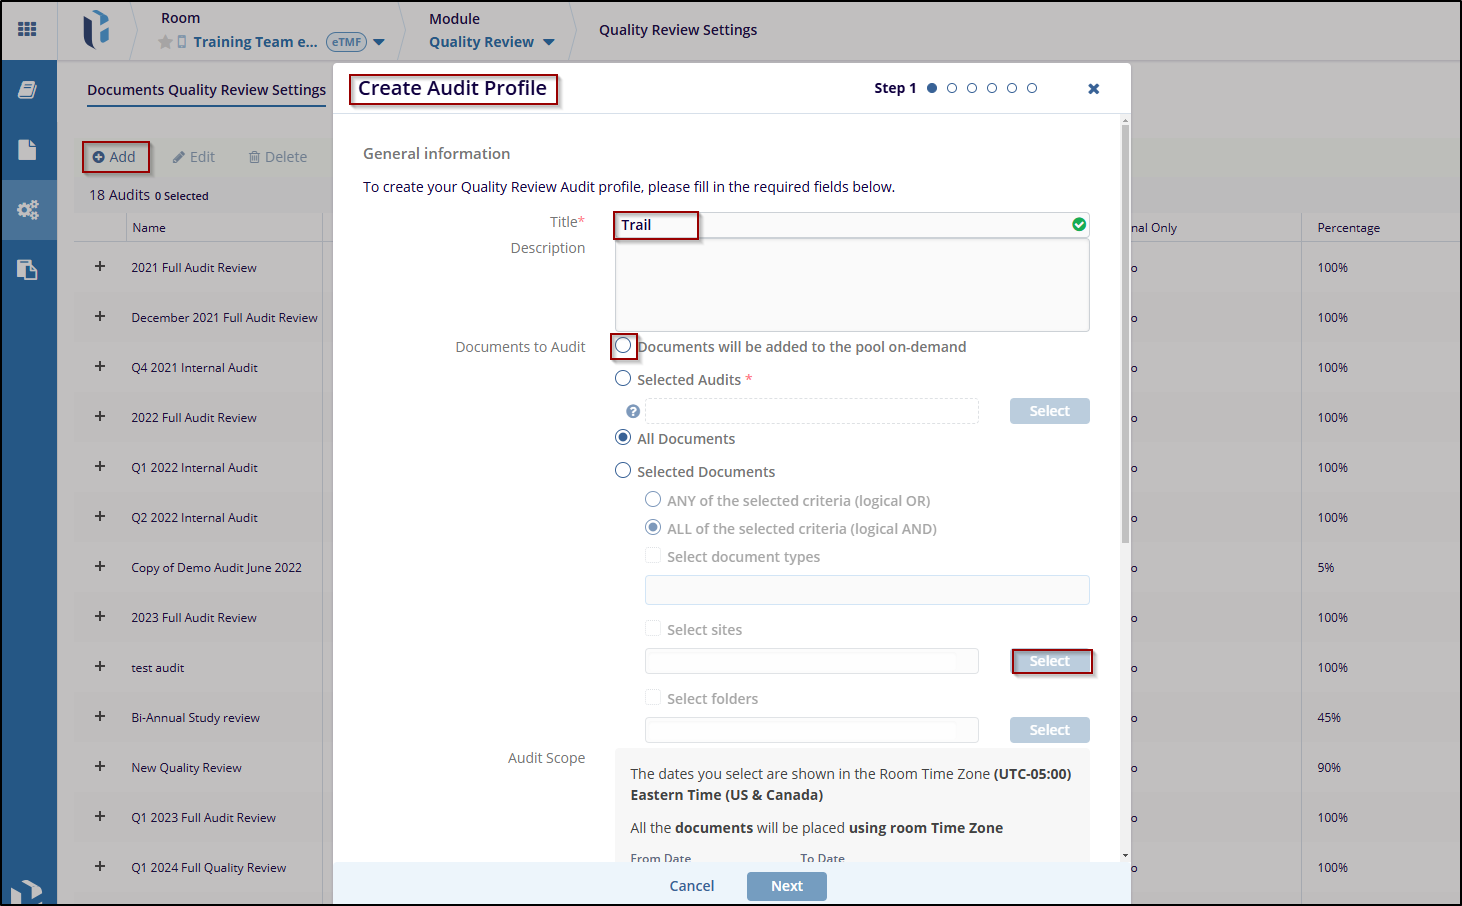1462x906 pixels.
Task: Open the book icon in left sidebar
Action: coord(28,90)
